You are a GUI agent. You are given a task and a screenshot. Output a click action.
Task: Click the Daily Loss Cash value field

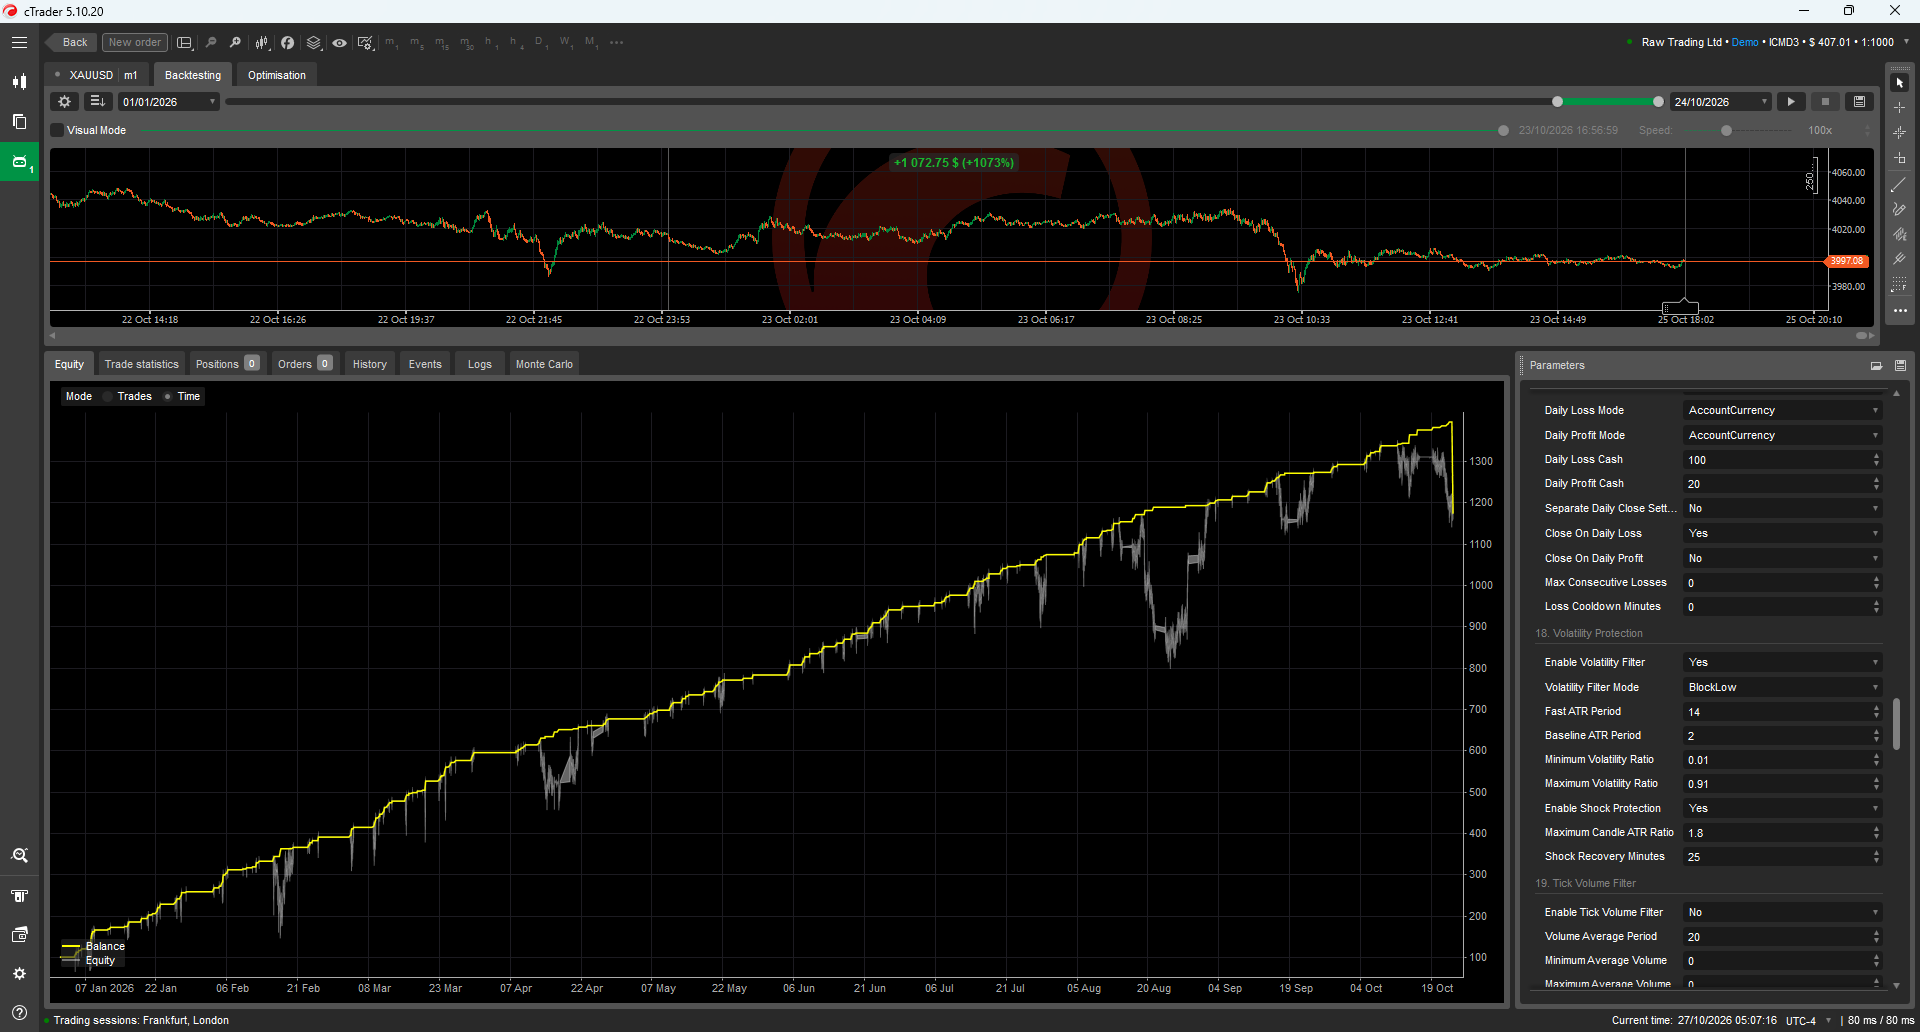(x=1777, y=460)
